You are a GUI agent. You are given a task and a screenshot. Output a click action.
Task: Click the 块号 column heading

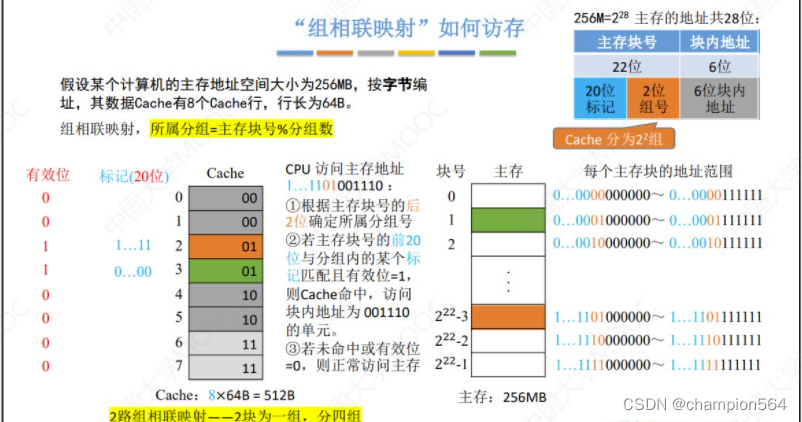(451, 171)
